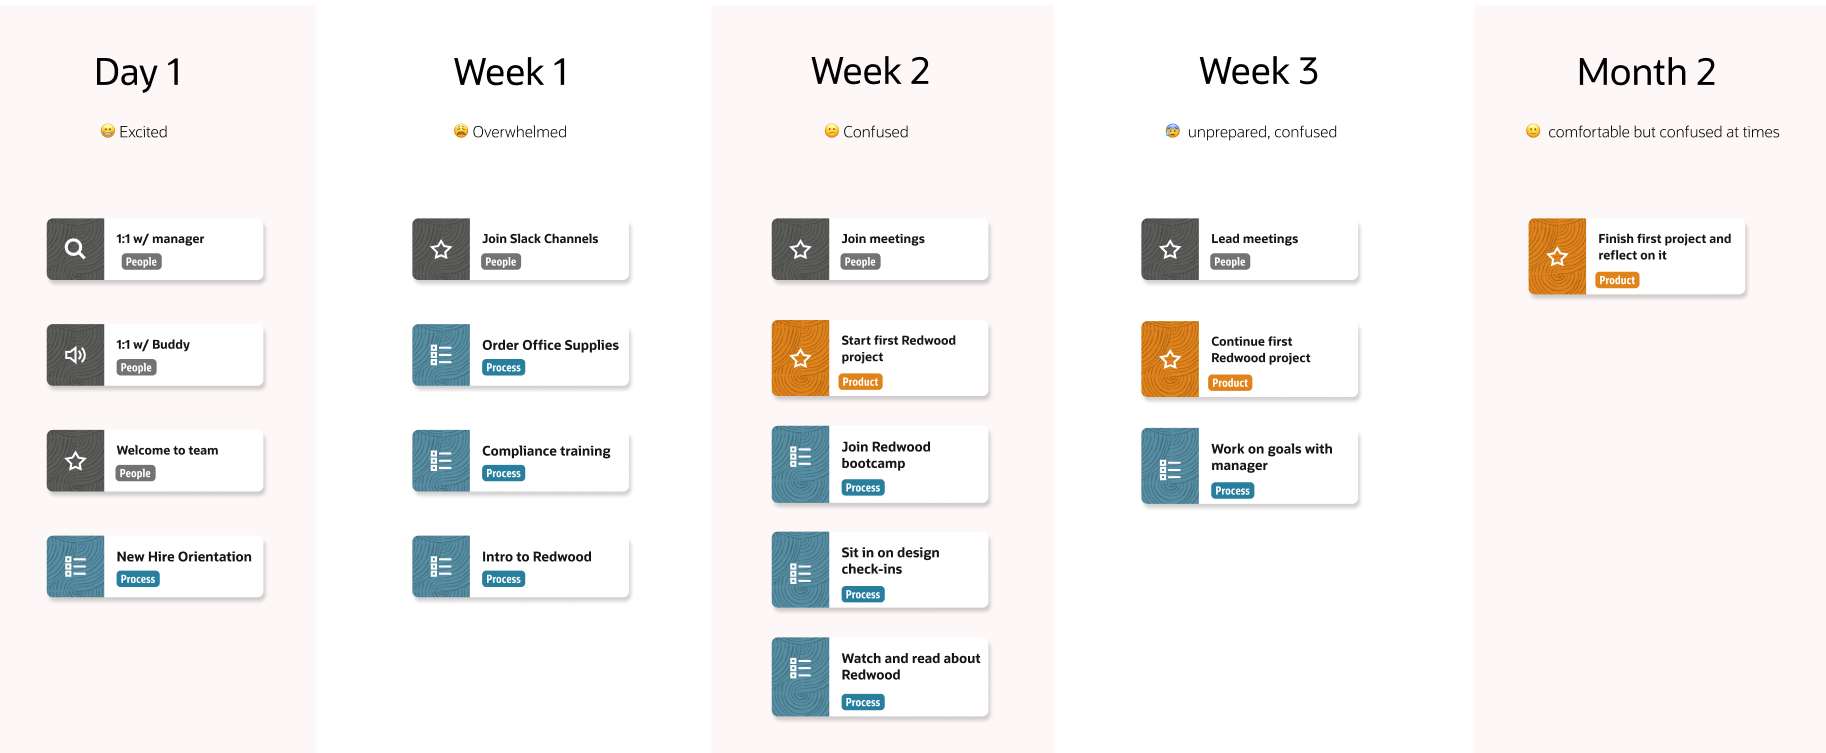Screen dimensions: 1826x753
Task: Click the orange star icon on Start first Redwood project
Action: coord(800,358)
